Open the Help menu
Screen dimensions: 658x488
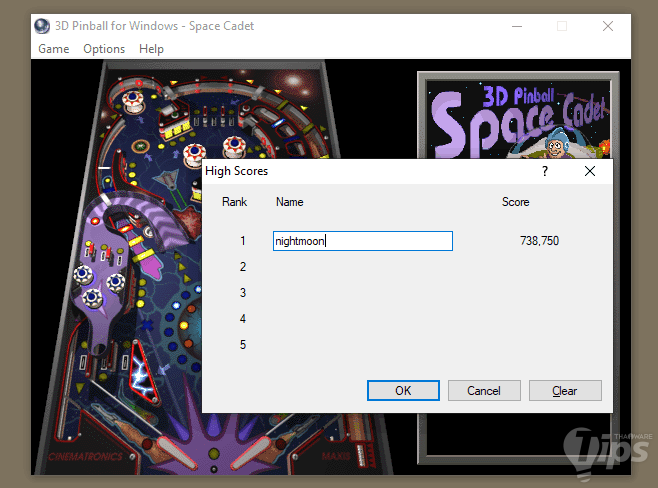(x=151, y=49)
